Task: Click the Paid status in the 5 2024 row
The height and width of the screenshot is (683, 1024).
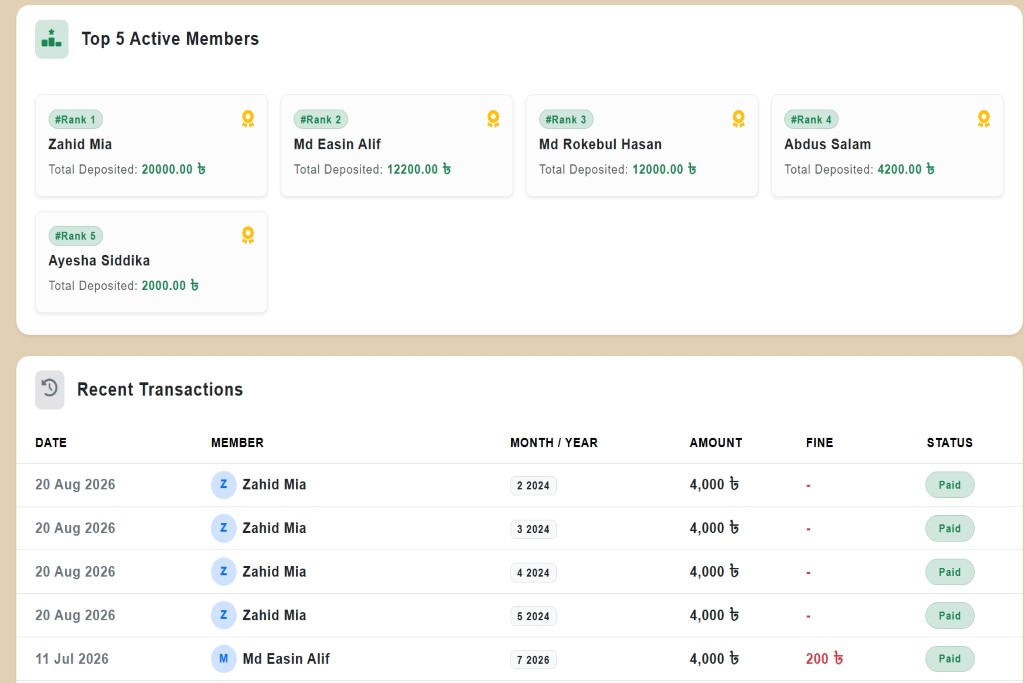Action: (950, 616)
